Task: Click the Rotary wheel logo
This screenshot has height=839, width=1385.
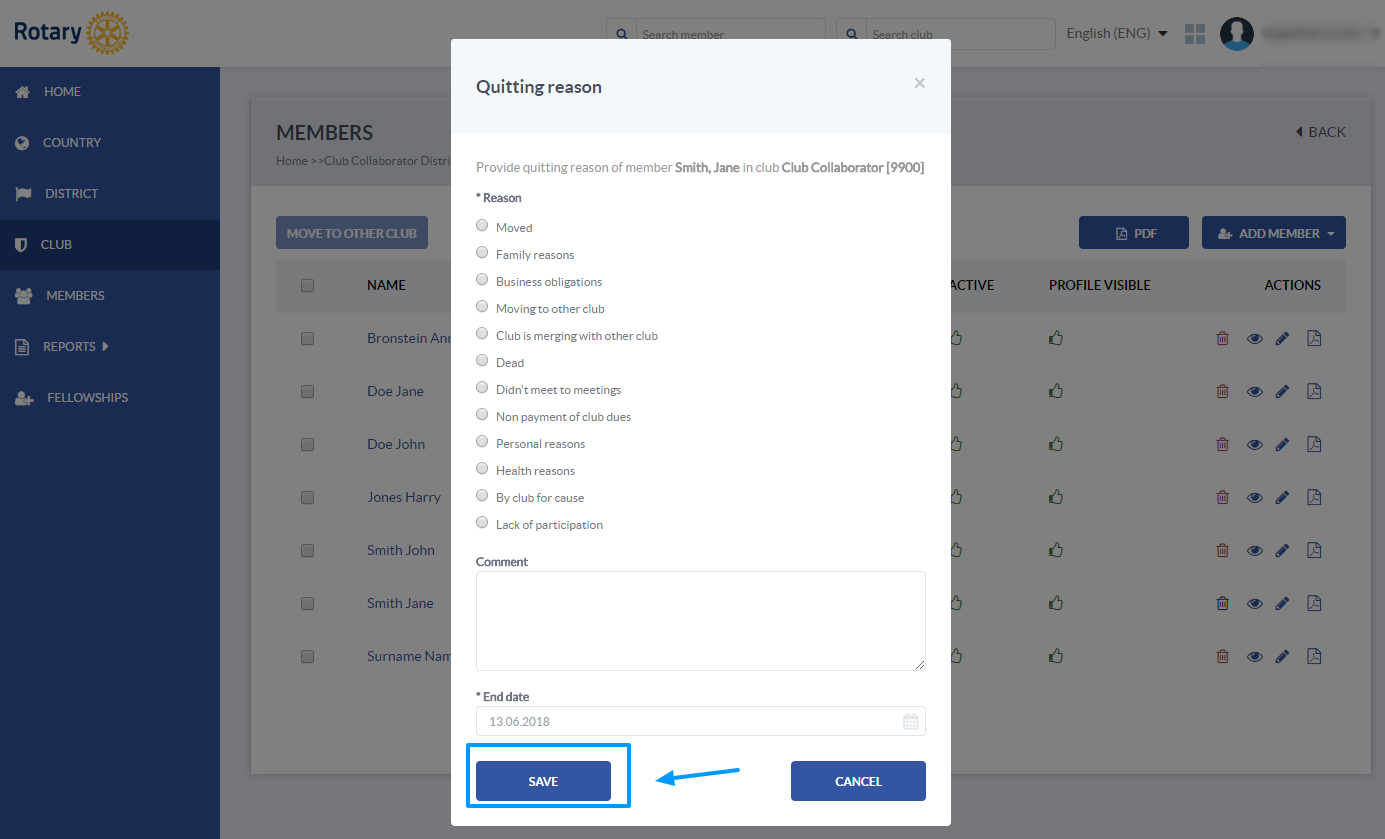Action: (x=108, y=33)
